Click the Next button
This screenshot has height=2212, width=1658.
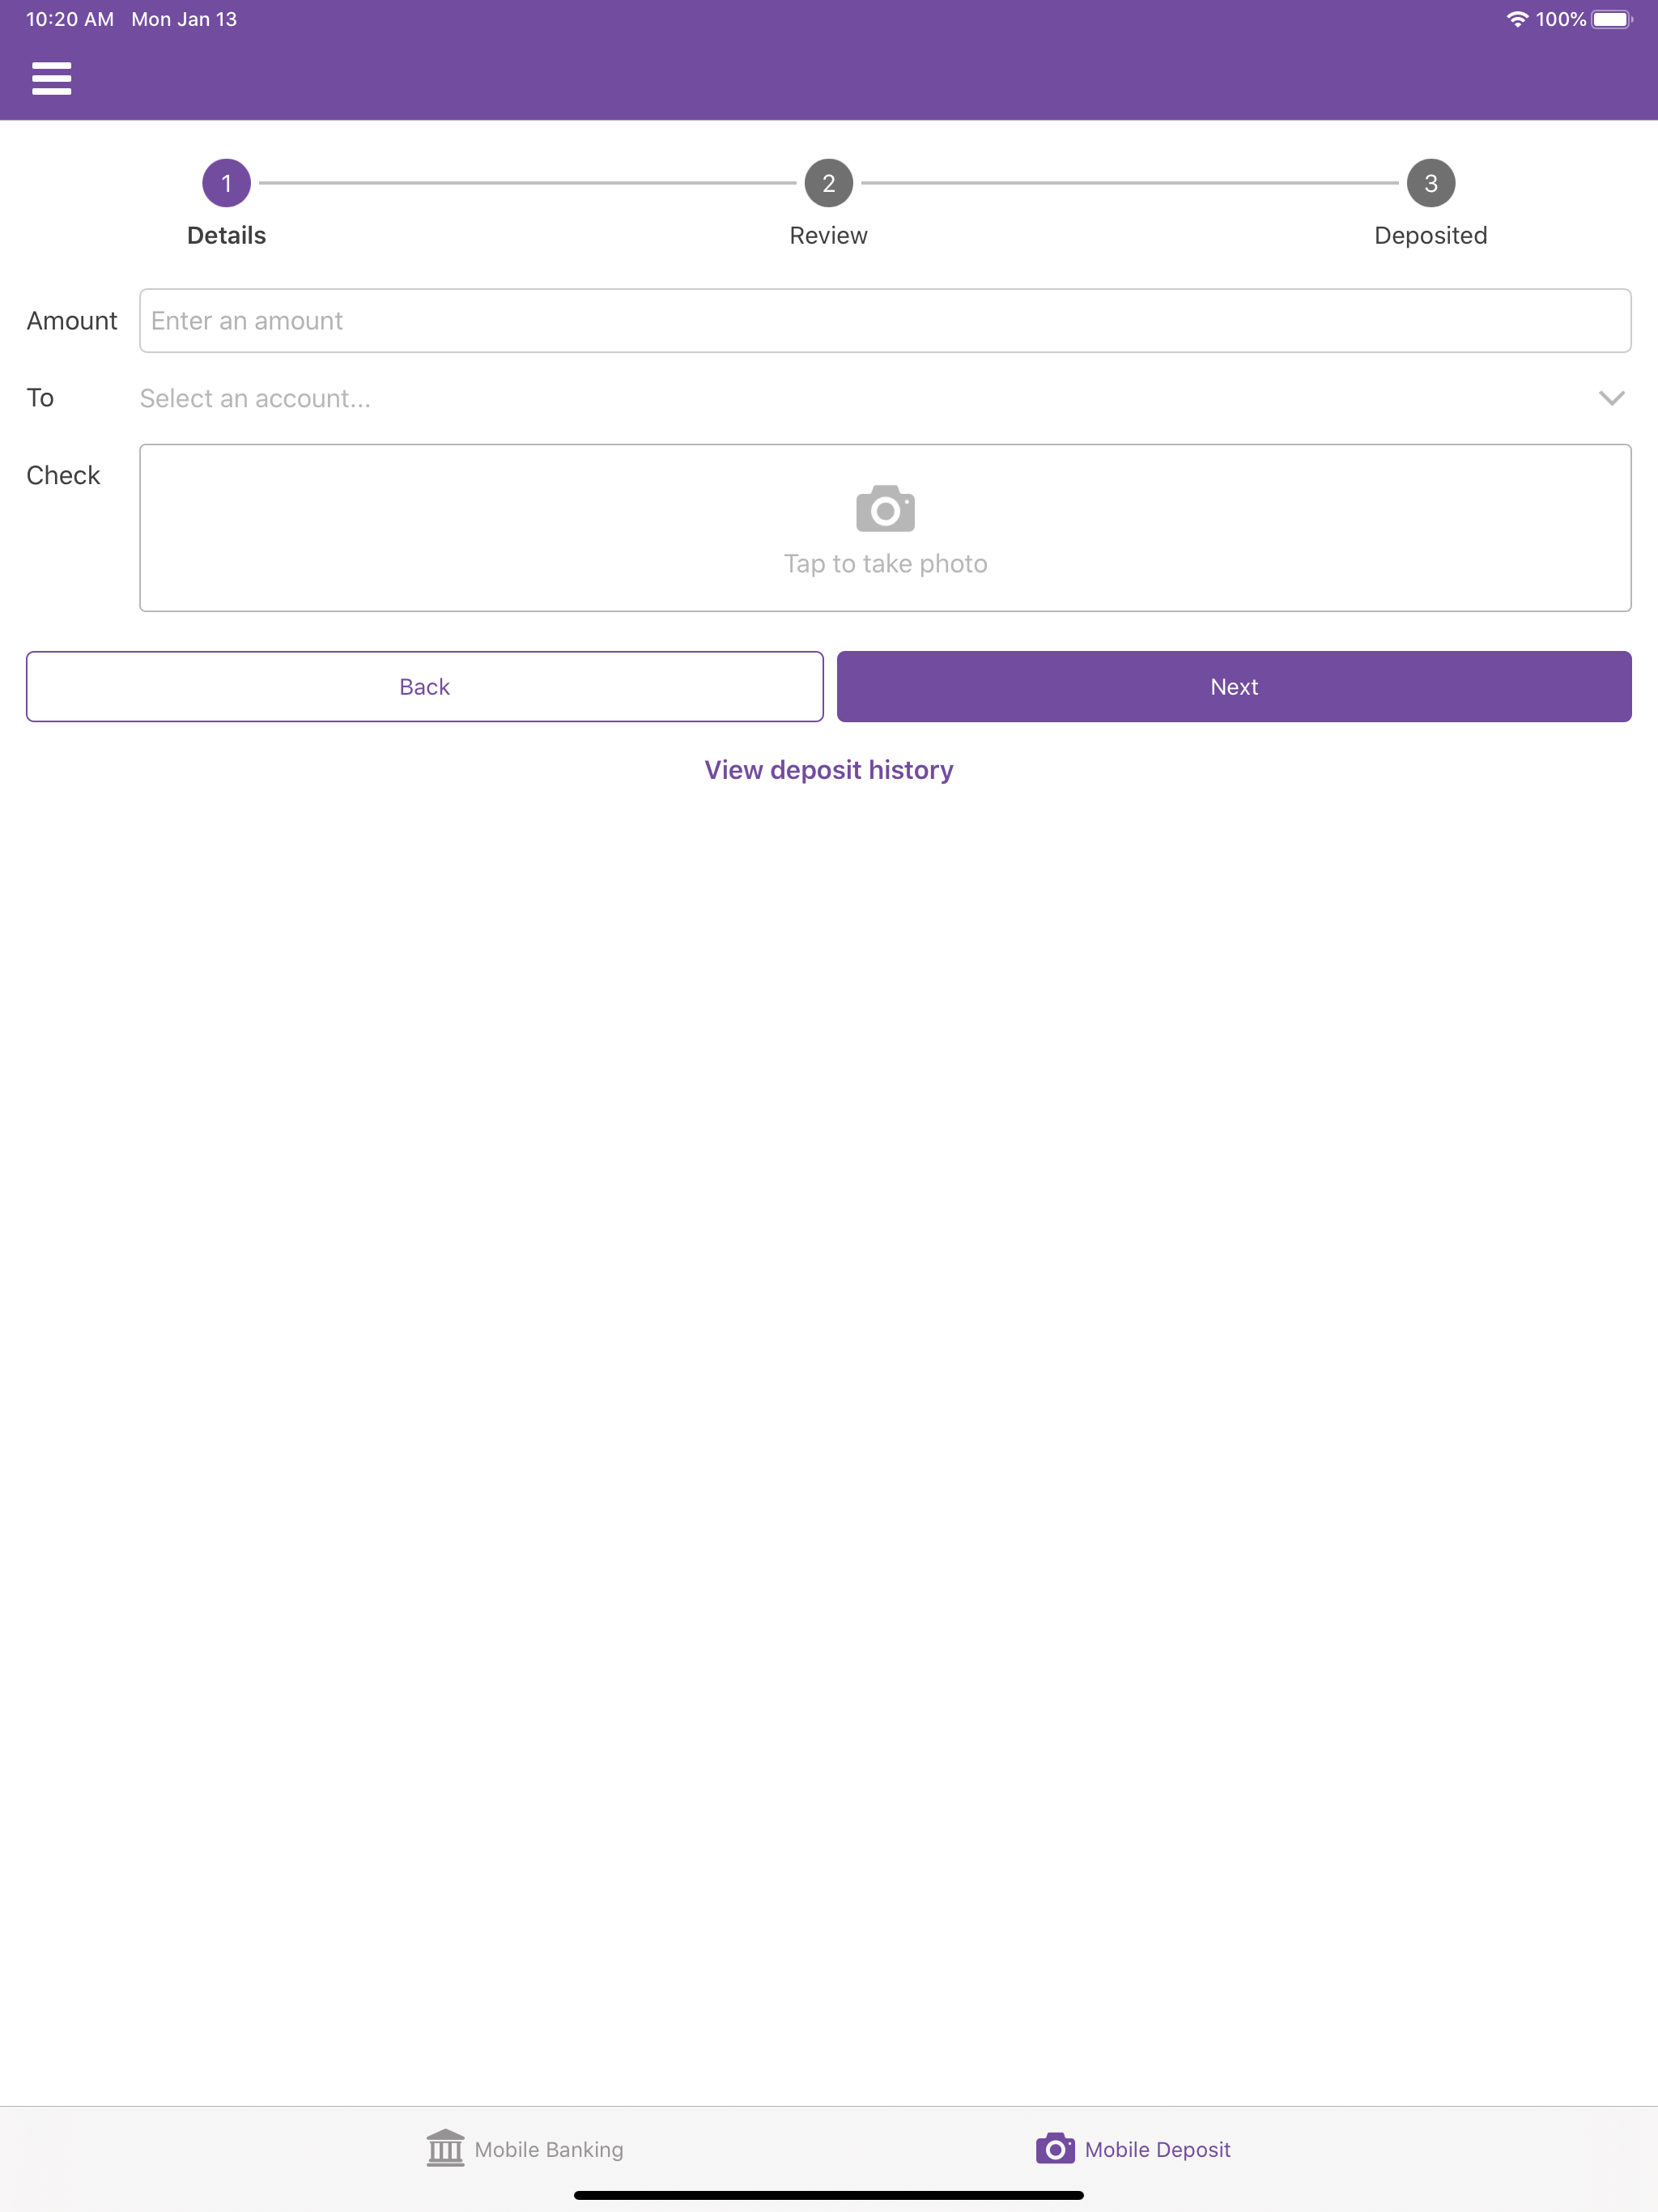tap(1234, 687)
